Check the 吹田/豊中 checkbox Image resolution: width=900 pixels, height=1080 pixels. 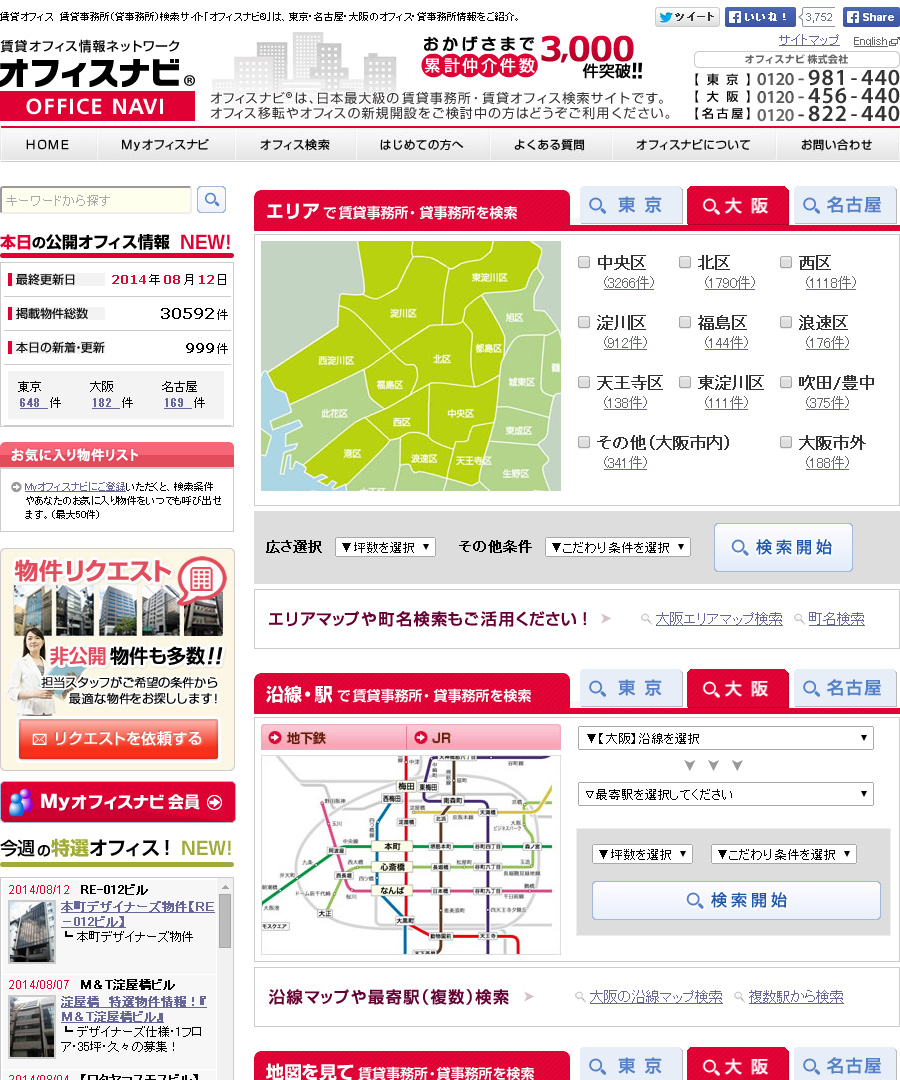786,382
